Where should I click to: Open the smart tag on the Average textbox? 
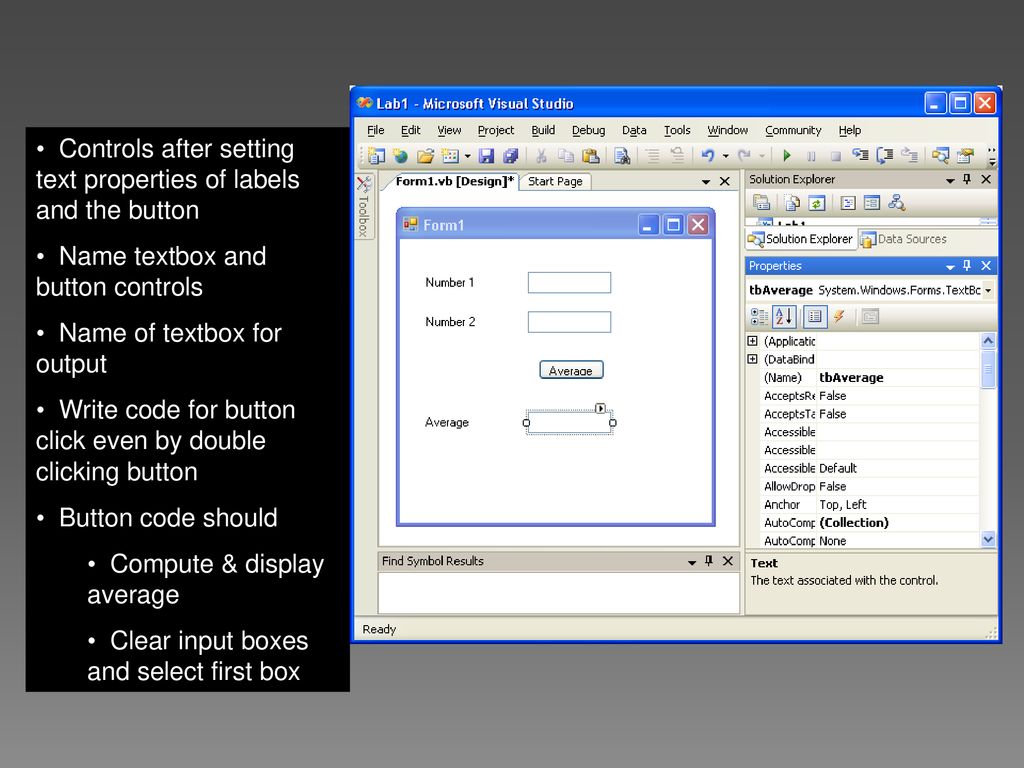(x=600, y=408)
